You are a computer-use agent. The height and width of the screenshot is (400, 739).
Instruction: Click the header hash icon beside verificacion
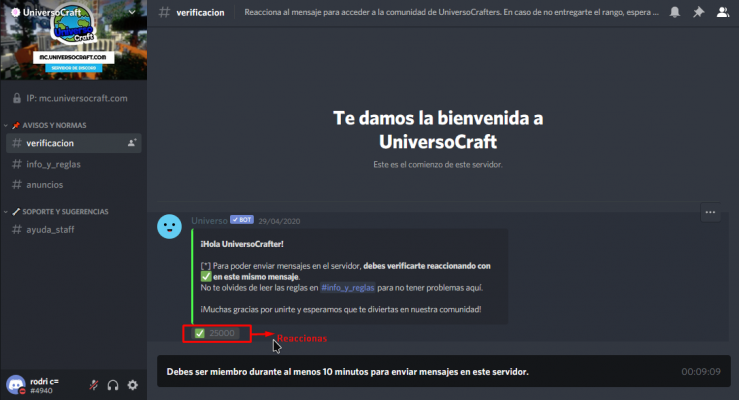point(164,12)
